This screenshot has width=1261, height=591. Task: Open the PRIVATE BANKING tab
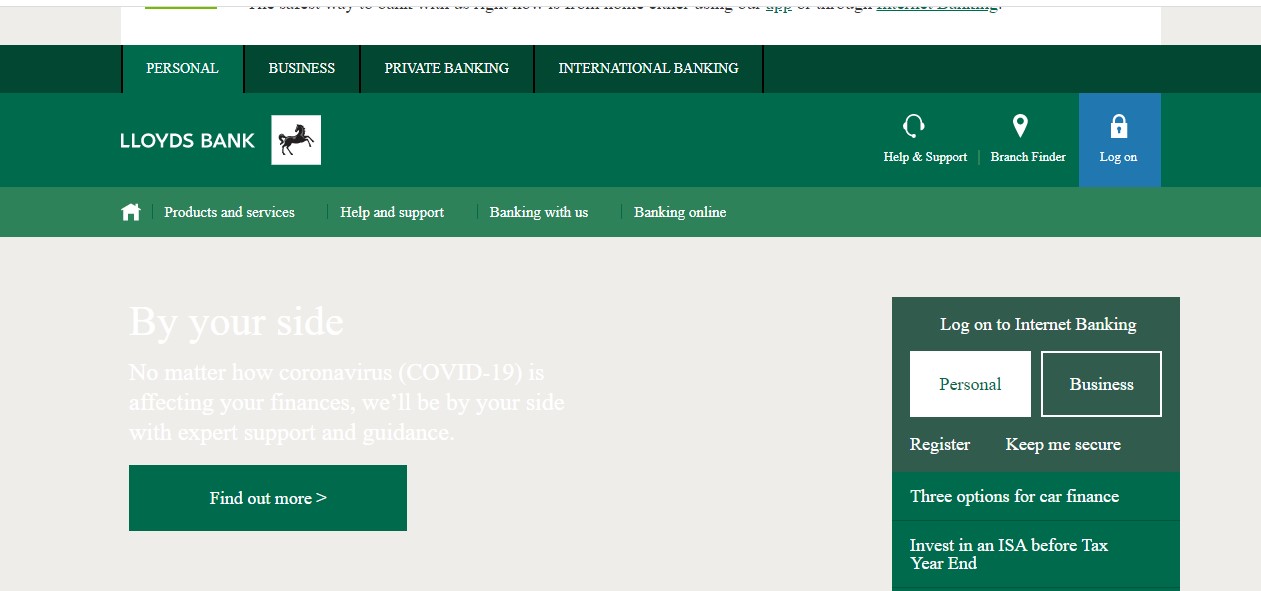point(447,69)
